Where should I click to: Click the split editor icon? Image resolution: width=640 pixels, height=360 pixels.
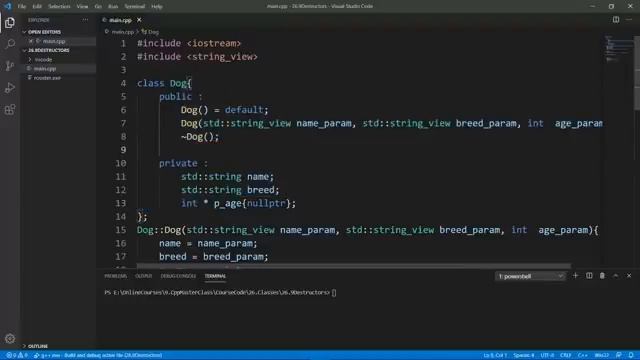(616, 20)
